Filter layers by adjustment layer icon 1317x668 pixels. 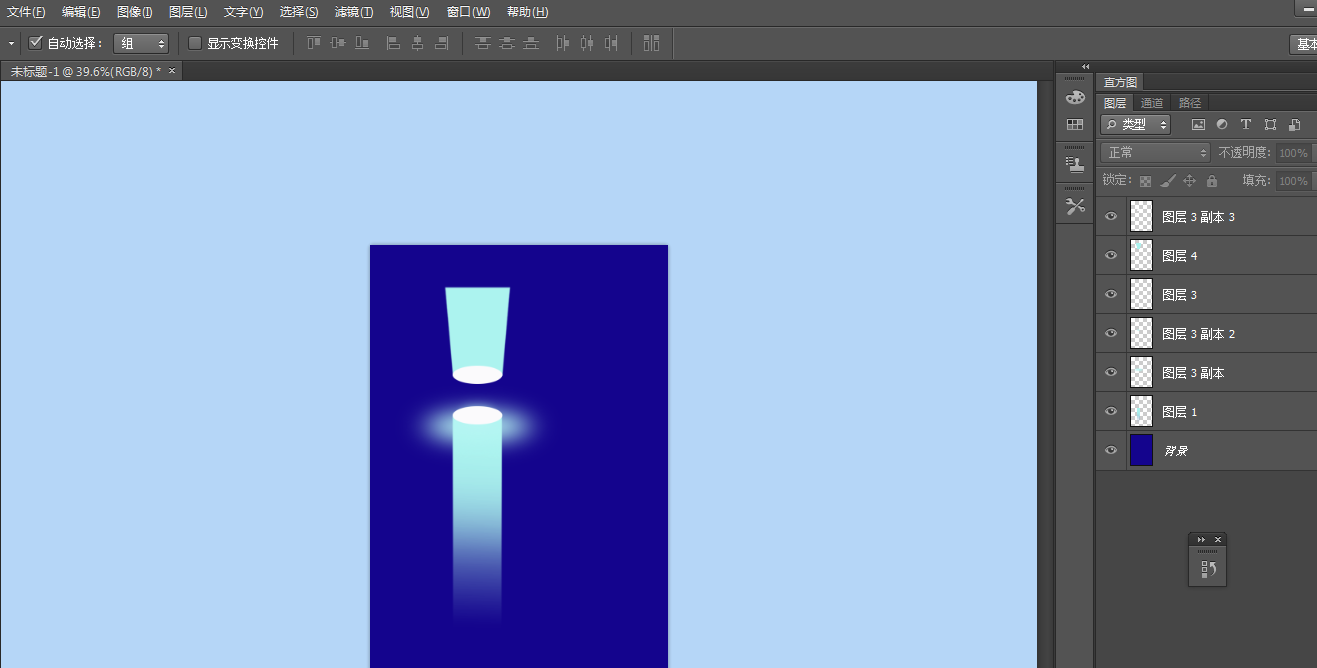(1222, 125)
